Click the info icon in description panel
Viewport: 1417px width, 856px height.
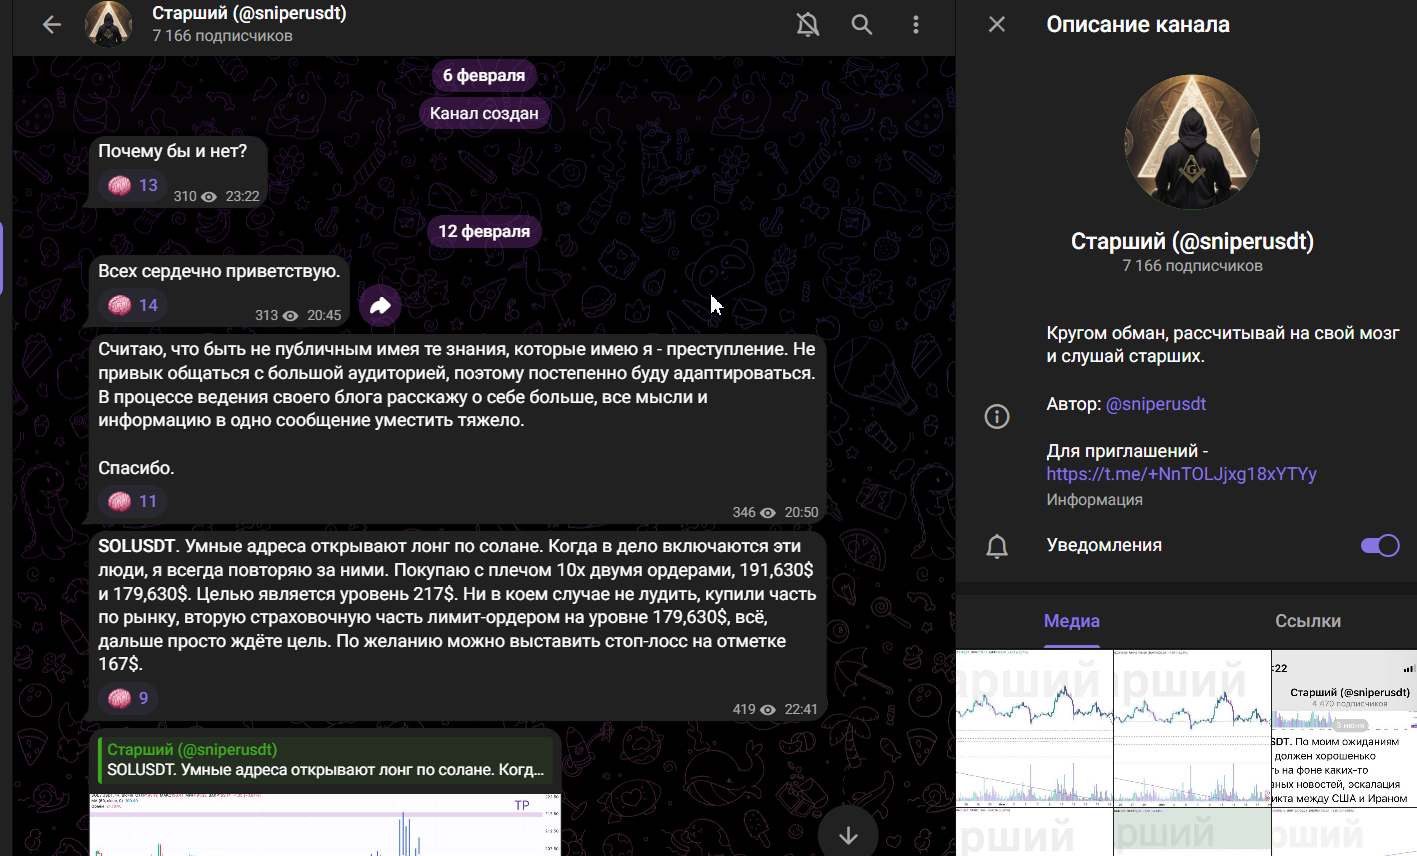(997, 416)
